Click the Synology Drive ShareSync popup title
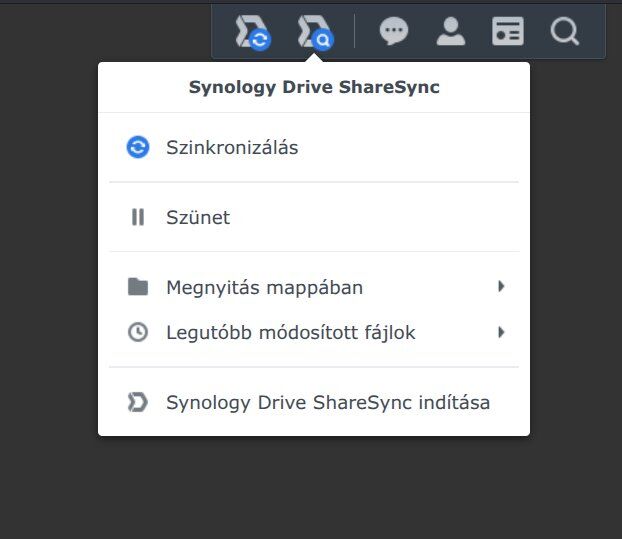622x539 pixels. (x=314, y=87)
